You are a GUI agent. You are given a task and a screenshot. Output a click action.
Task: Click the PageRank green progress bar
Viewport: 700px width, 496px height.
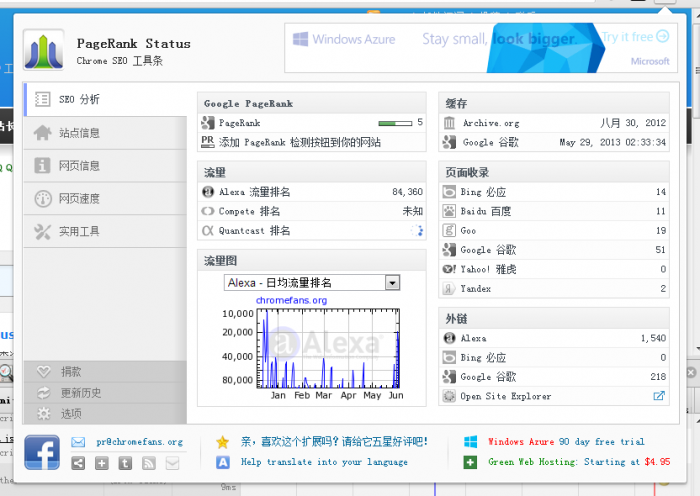click(395, 123)
